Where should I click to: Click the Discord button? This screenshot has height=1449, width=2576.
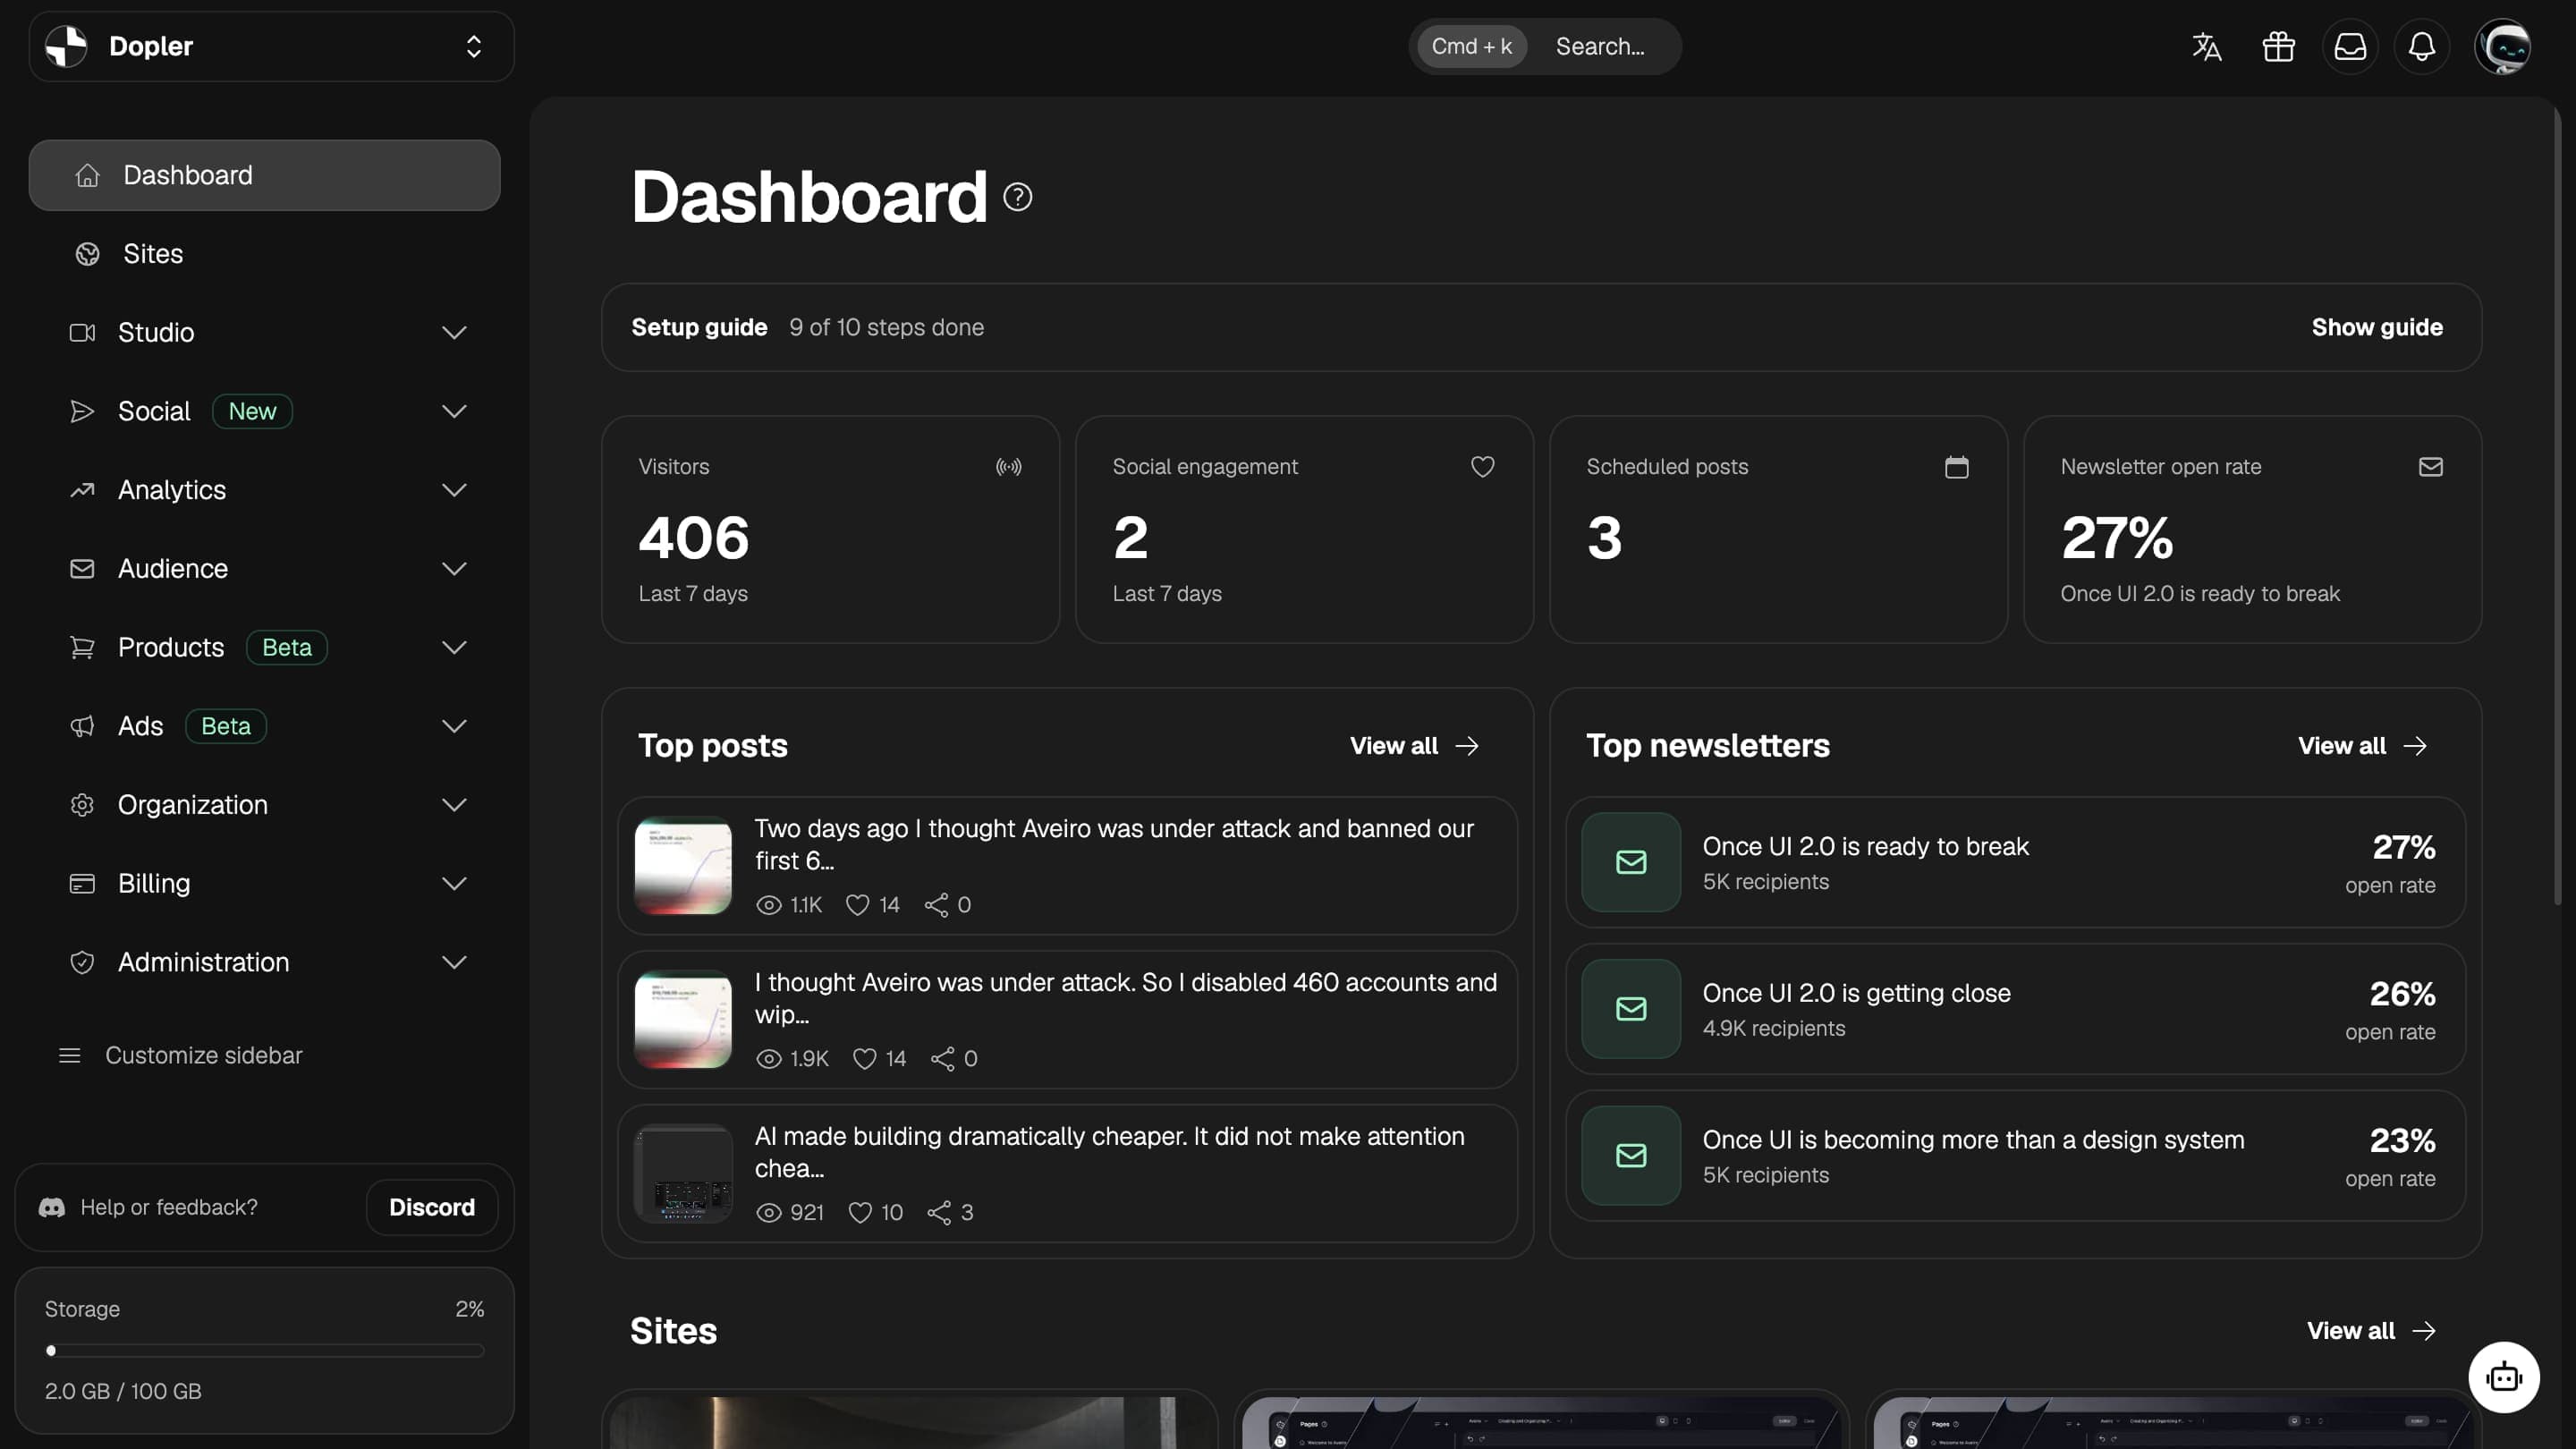pyautogui.click(x=431, y=1208)
